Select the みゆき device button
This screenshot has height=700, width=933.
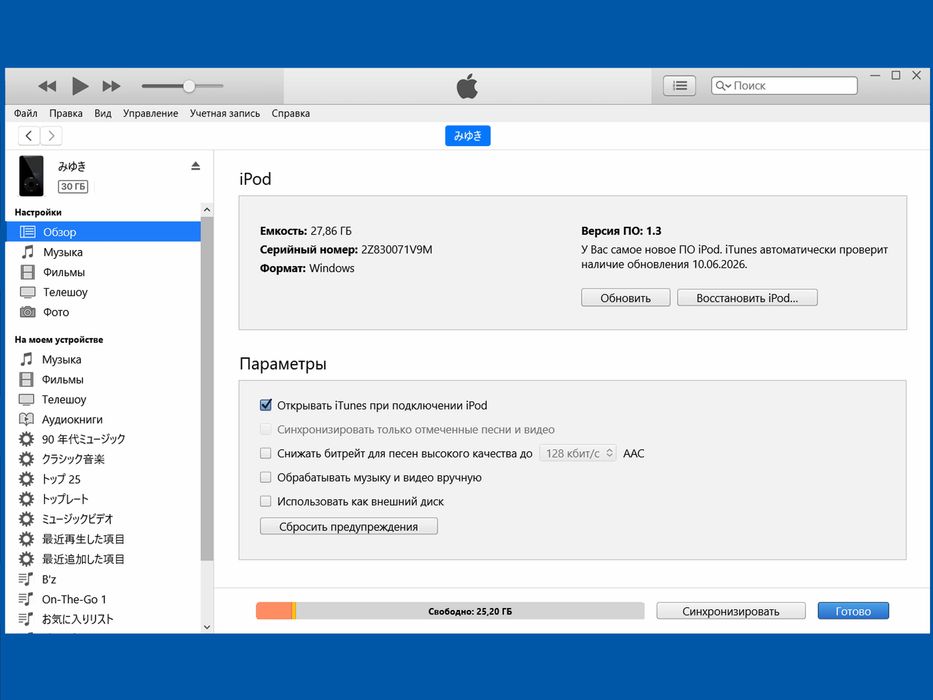click(468, 136)
